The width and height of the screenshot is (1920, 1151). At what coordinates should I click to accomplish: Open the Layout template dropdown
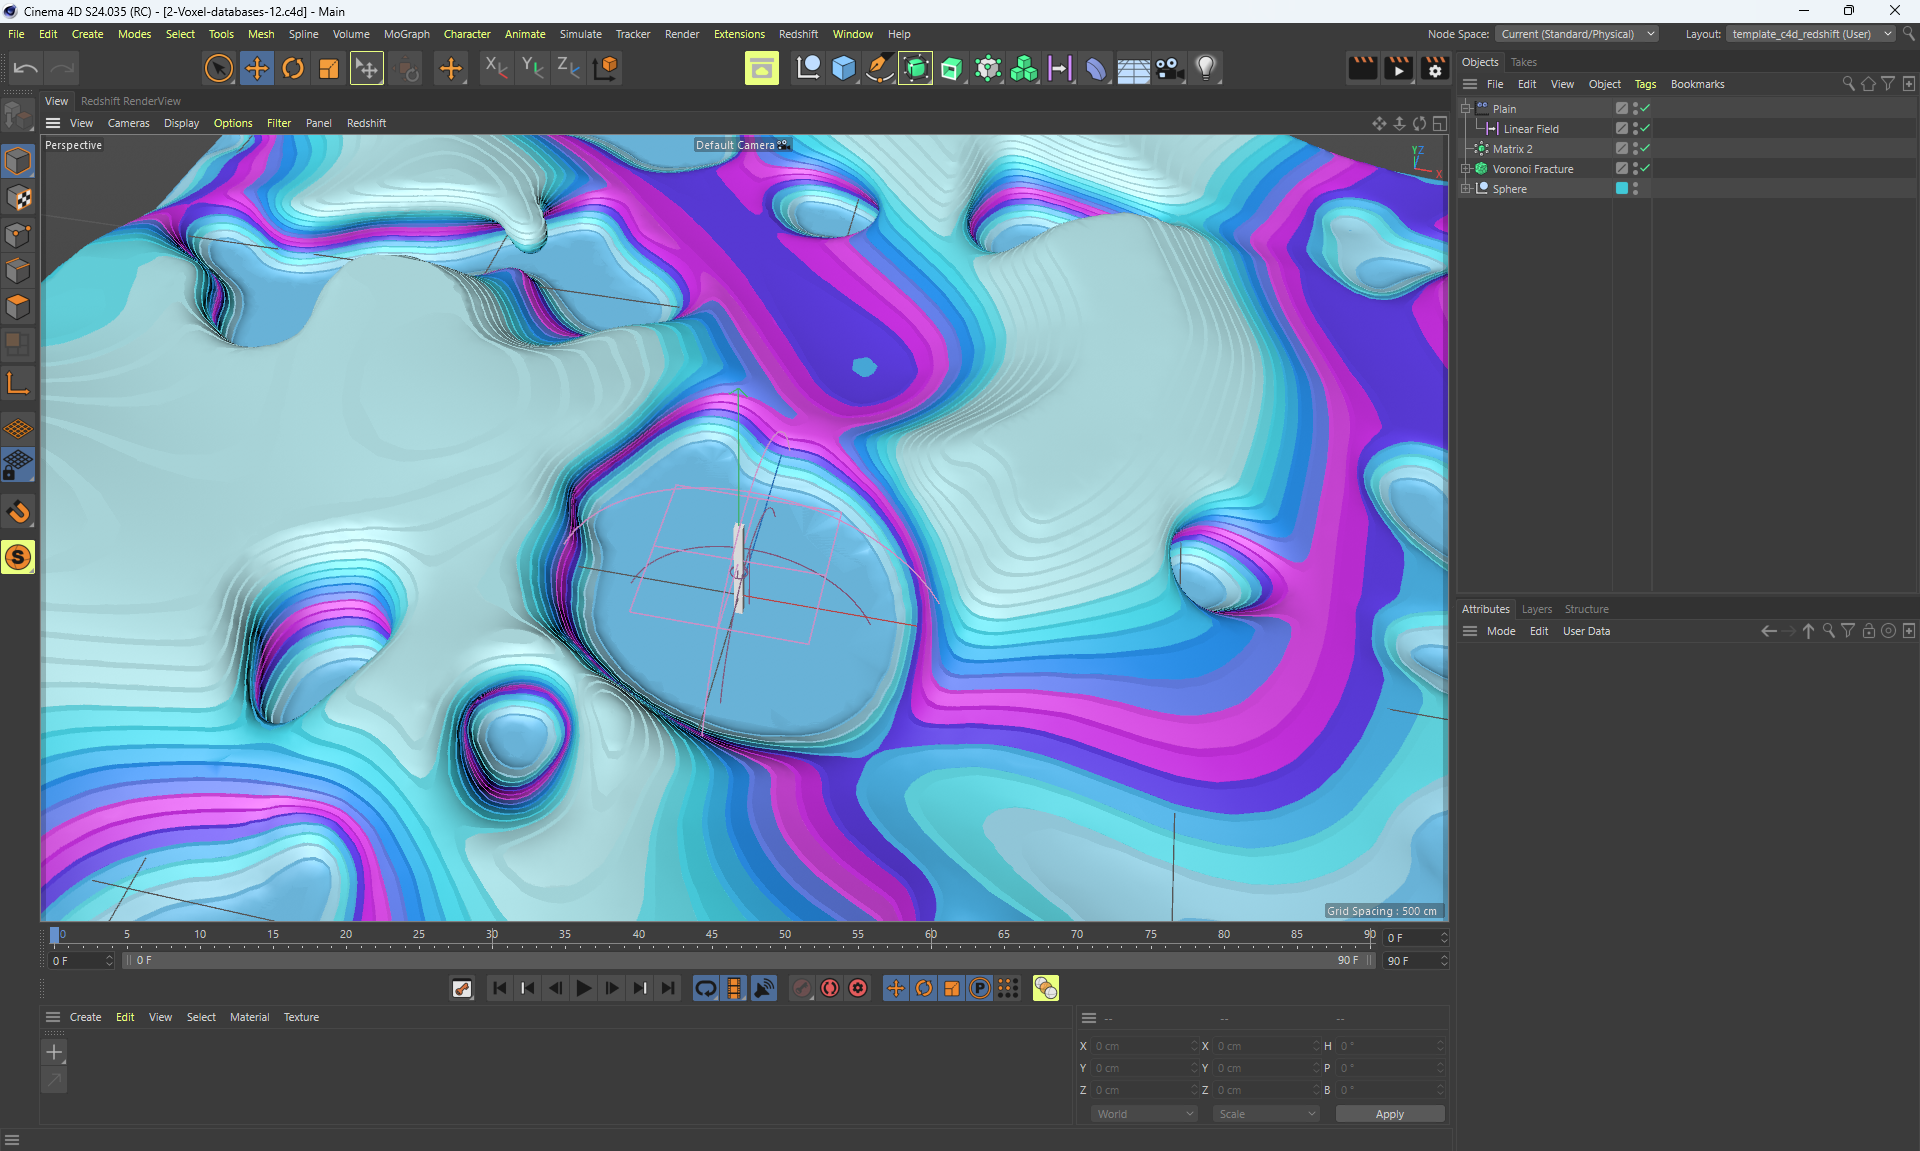click(x=1811, y=34)
